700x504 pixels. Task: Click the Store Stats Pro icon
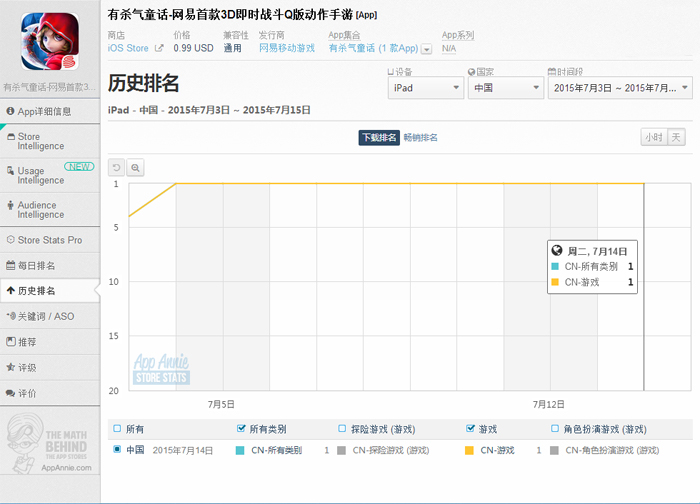click(11, 240)
